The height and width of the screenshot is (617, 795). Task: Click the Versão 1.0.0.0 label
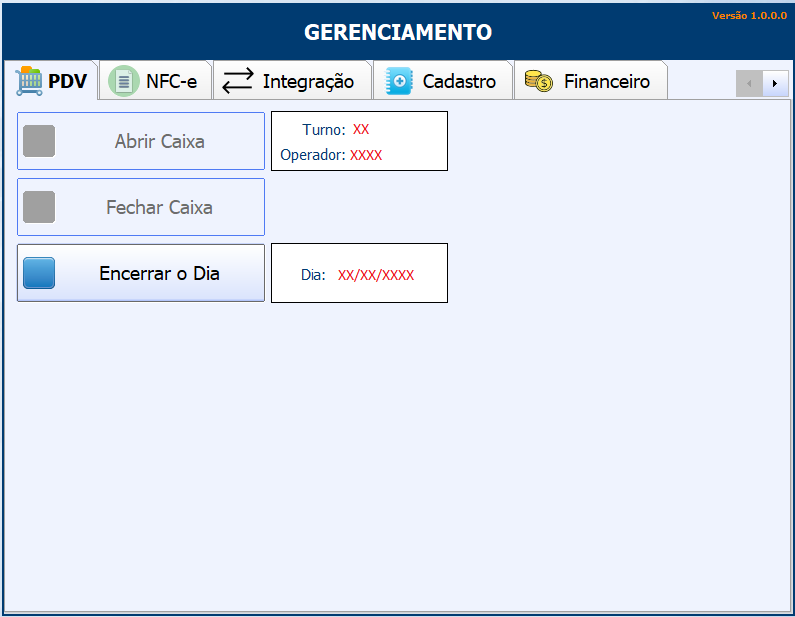click(x=749, y=16)
